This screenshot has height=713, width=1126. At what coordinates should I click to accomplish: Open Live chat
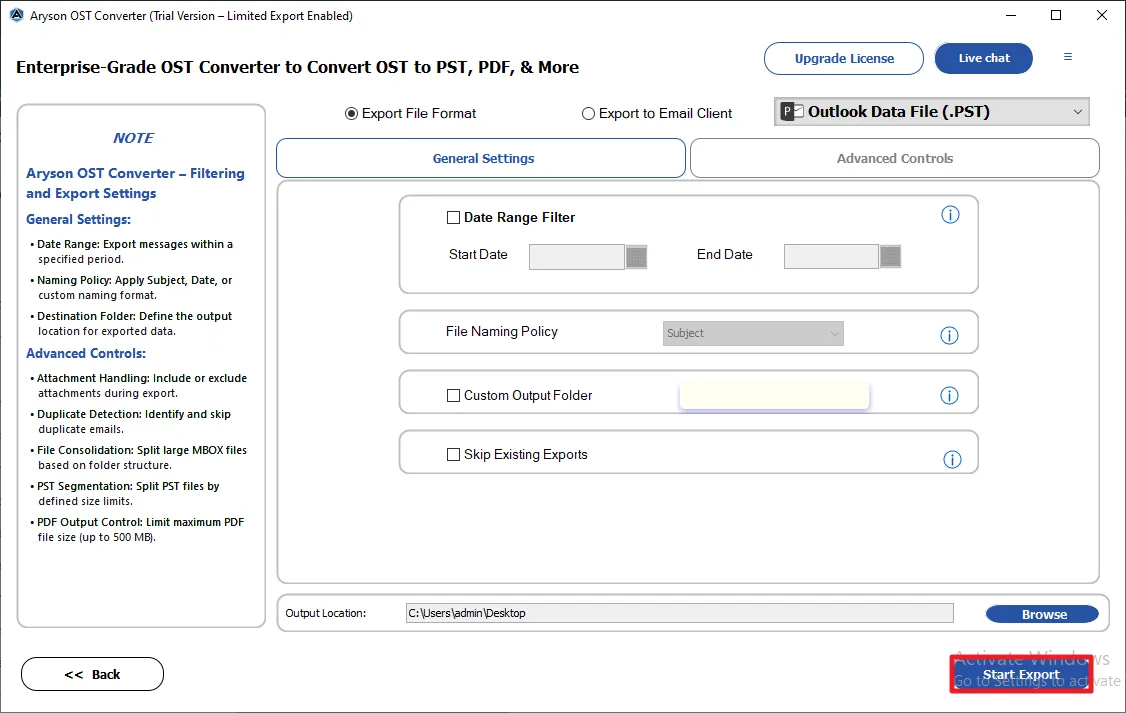(984, 58)
